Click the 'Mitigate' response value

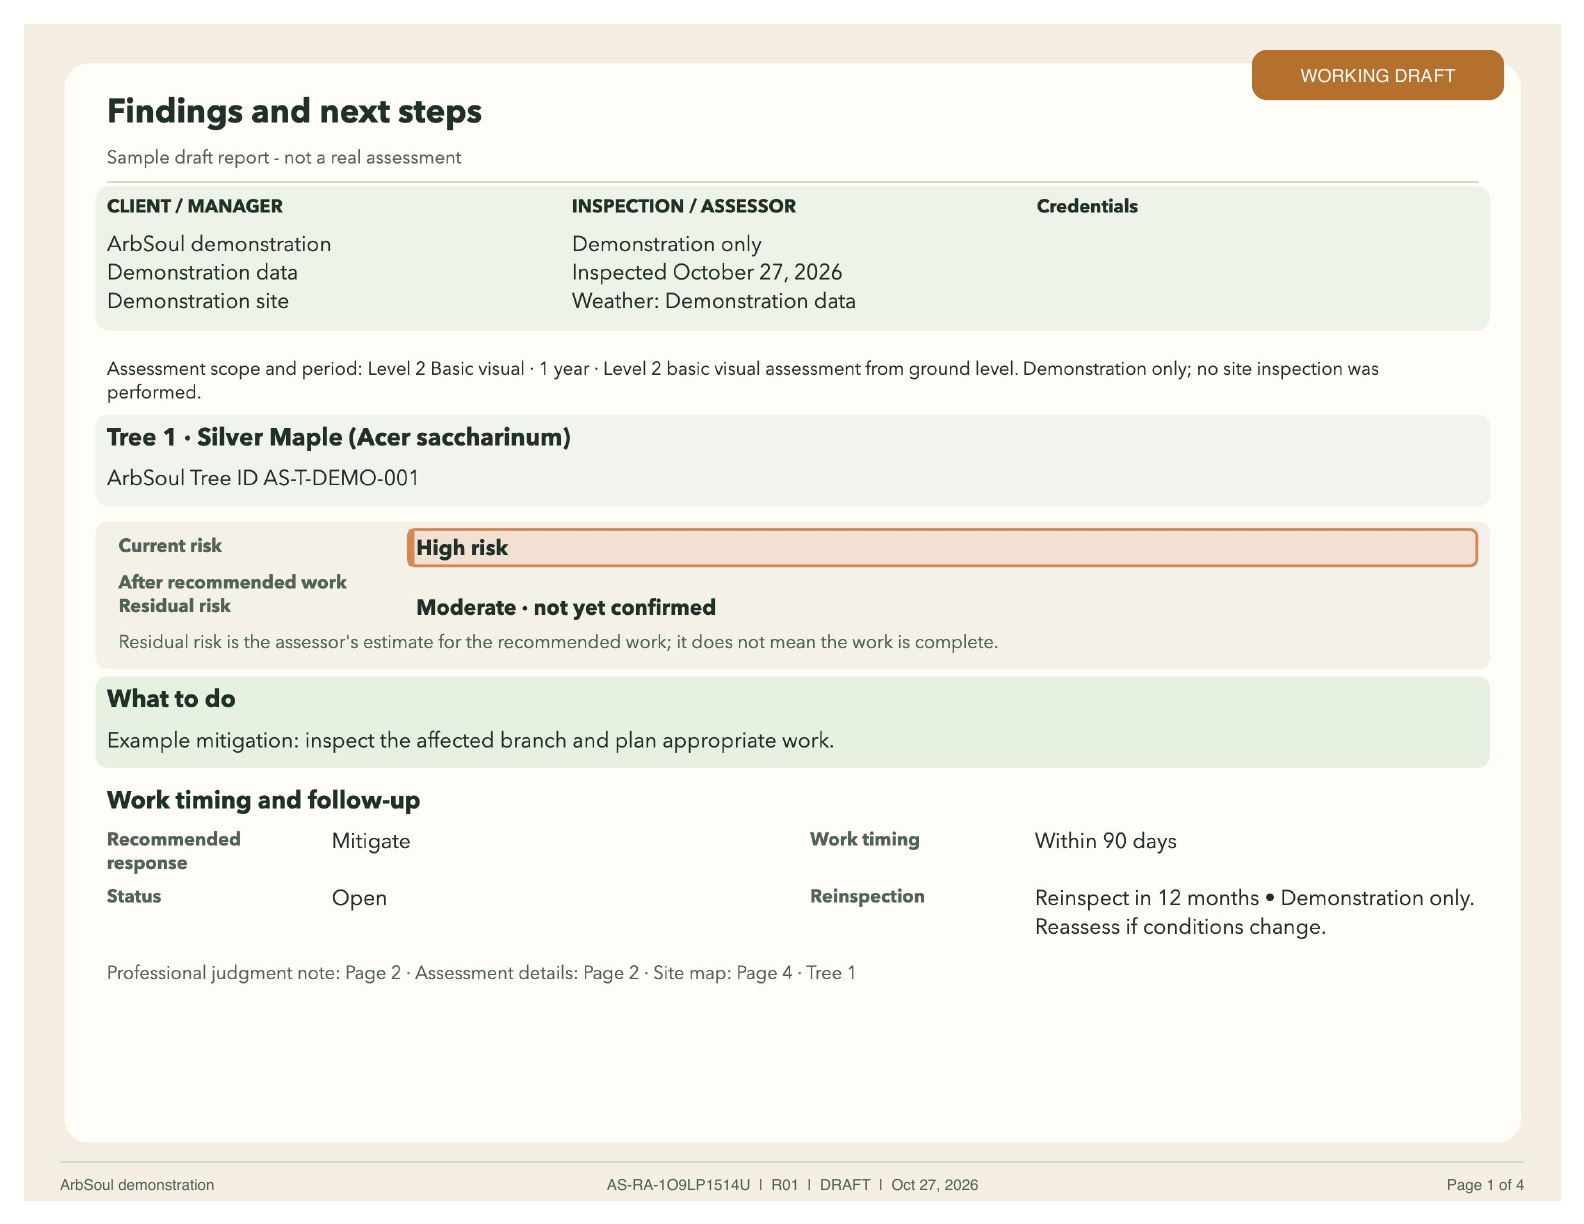tap(371, 841)
